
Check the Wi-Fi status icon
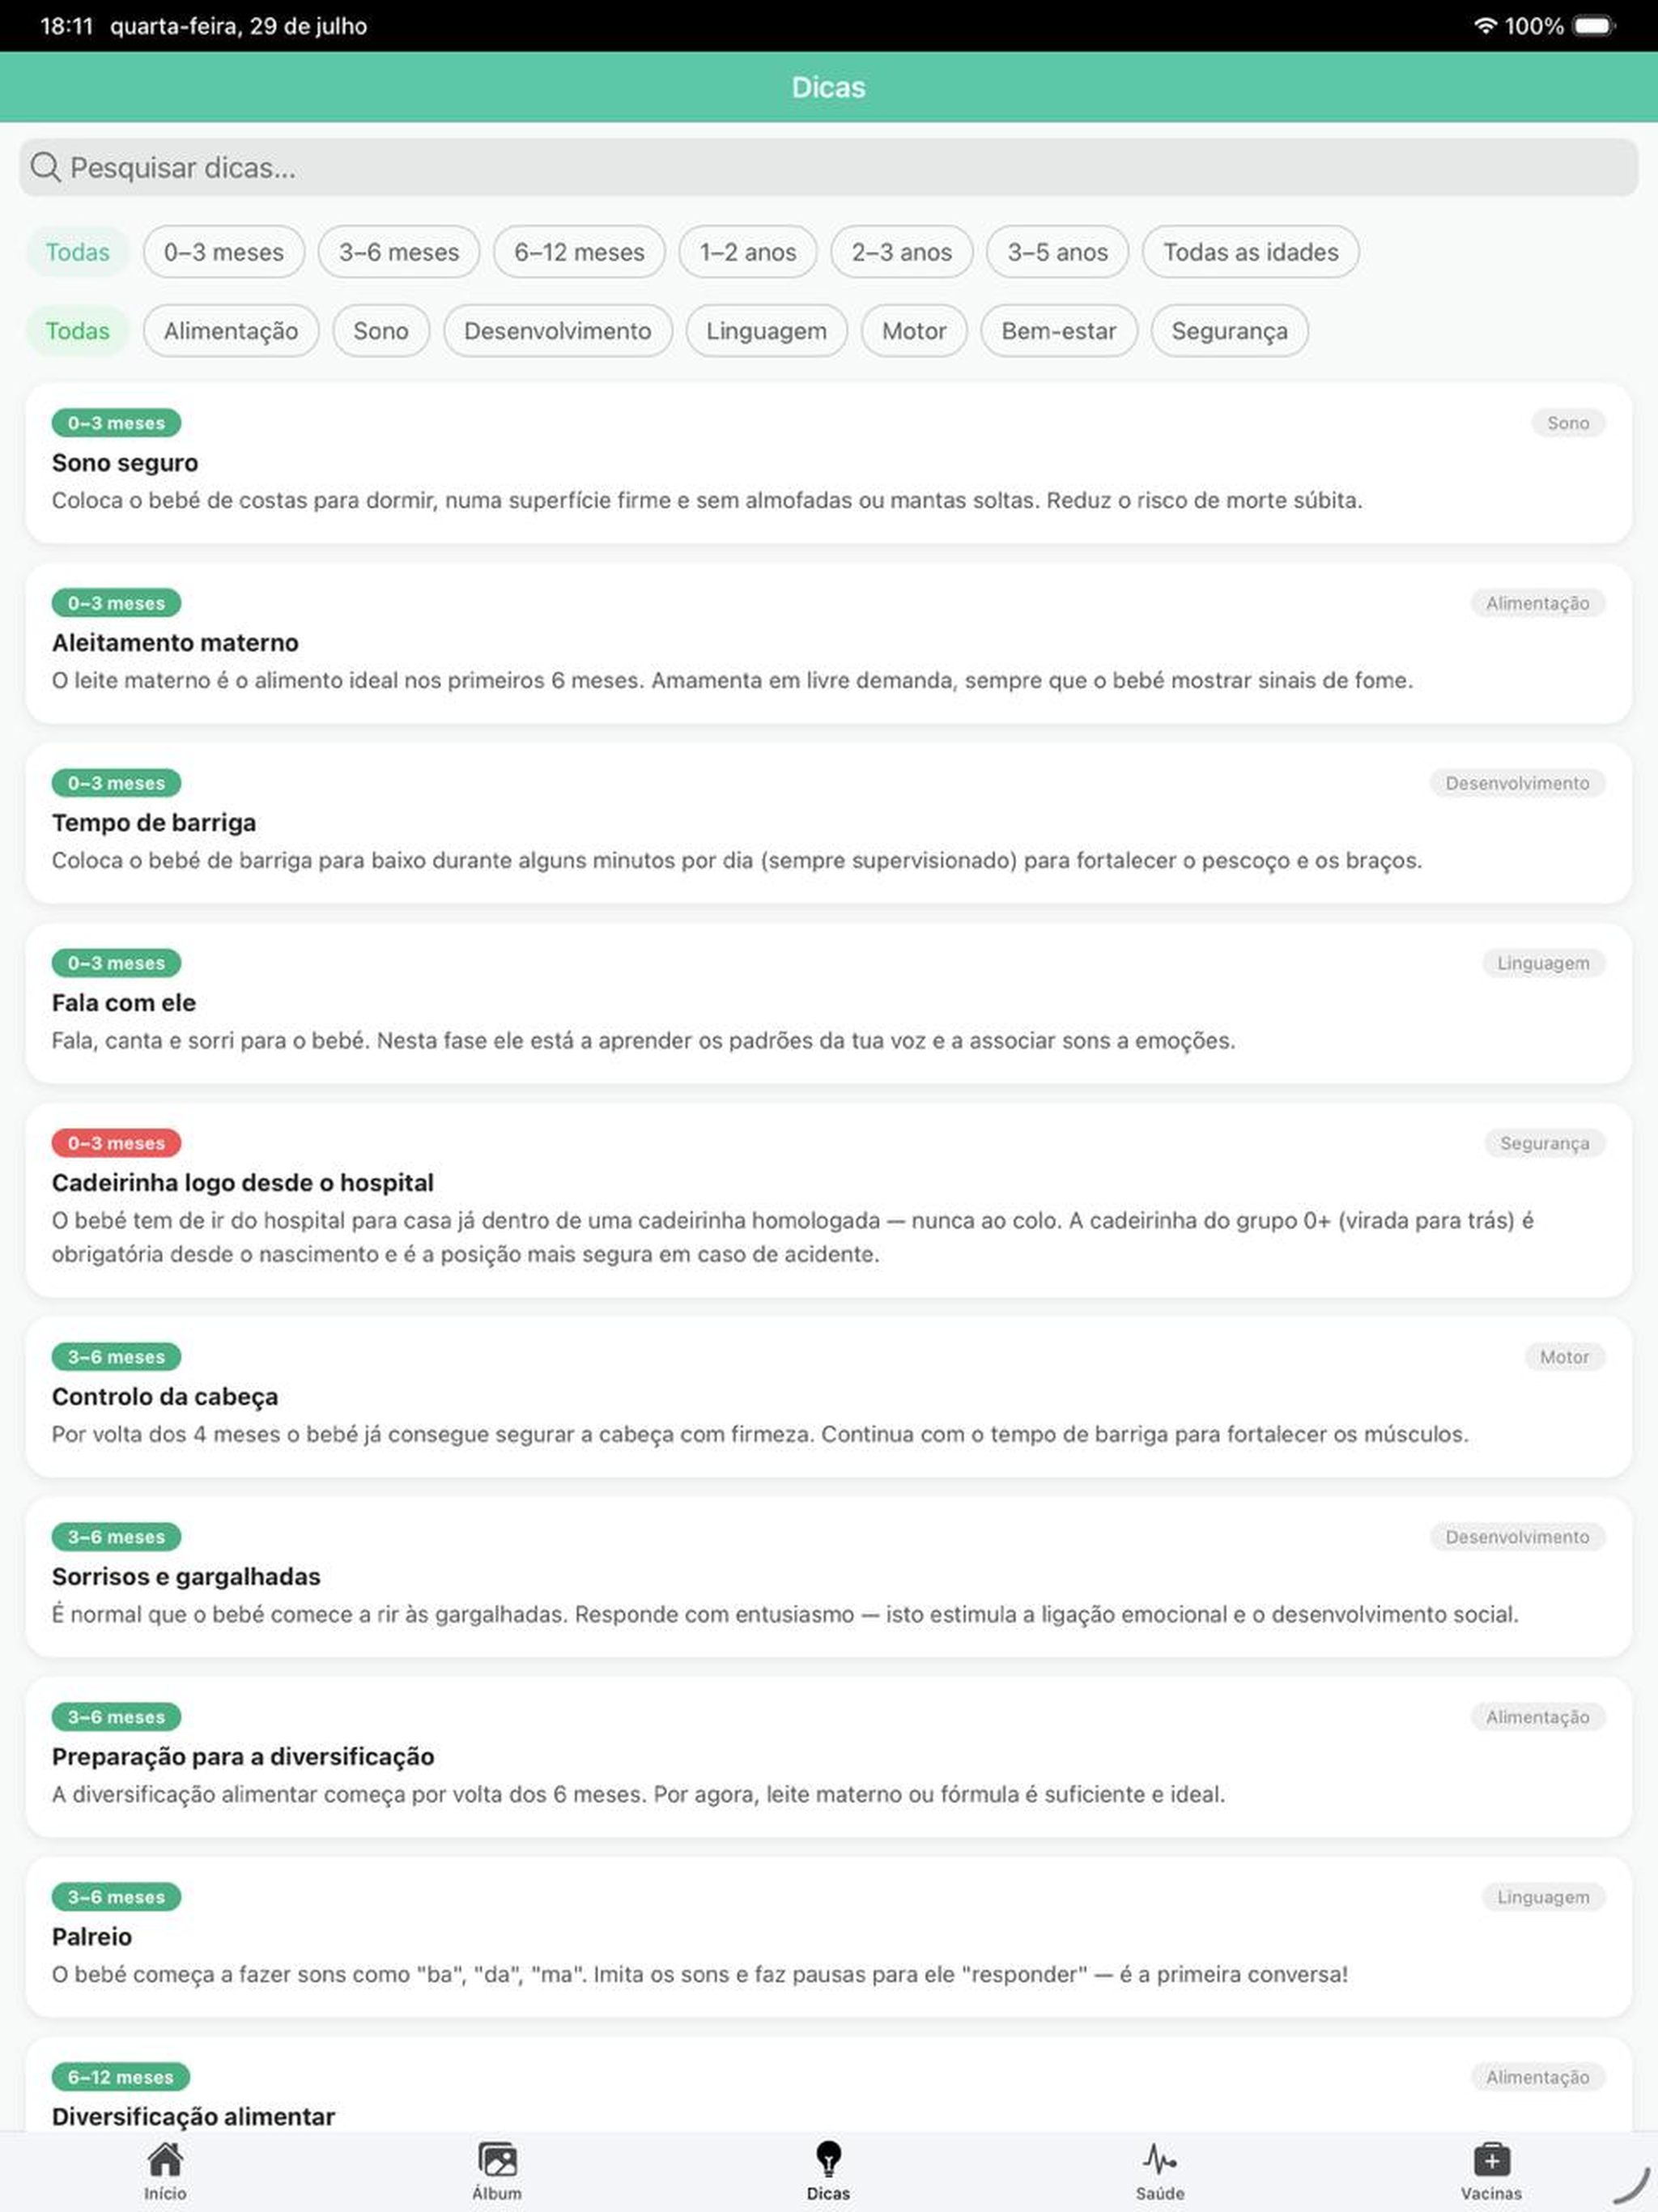[1485, 26]
